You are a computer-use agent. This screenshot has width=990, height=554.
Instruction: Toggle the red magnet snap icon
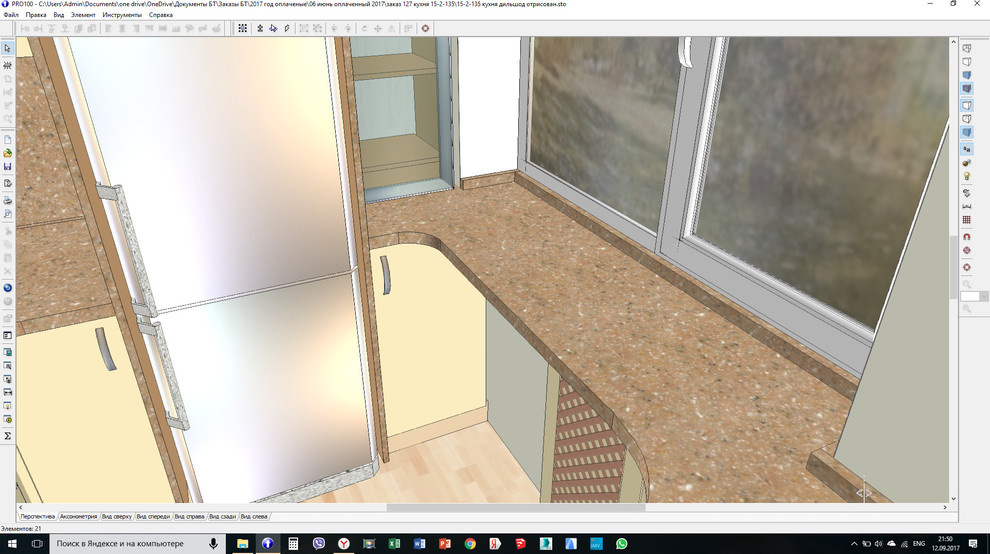click(967, 236)
